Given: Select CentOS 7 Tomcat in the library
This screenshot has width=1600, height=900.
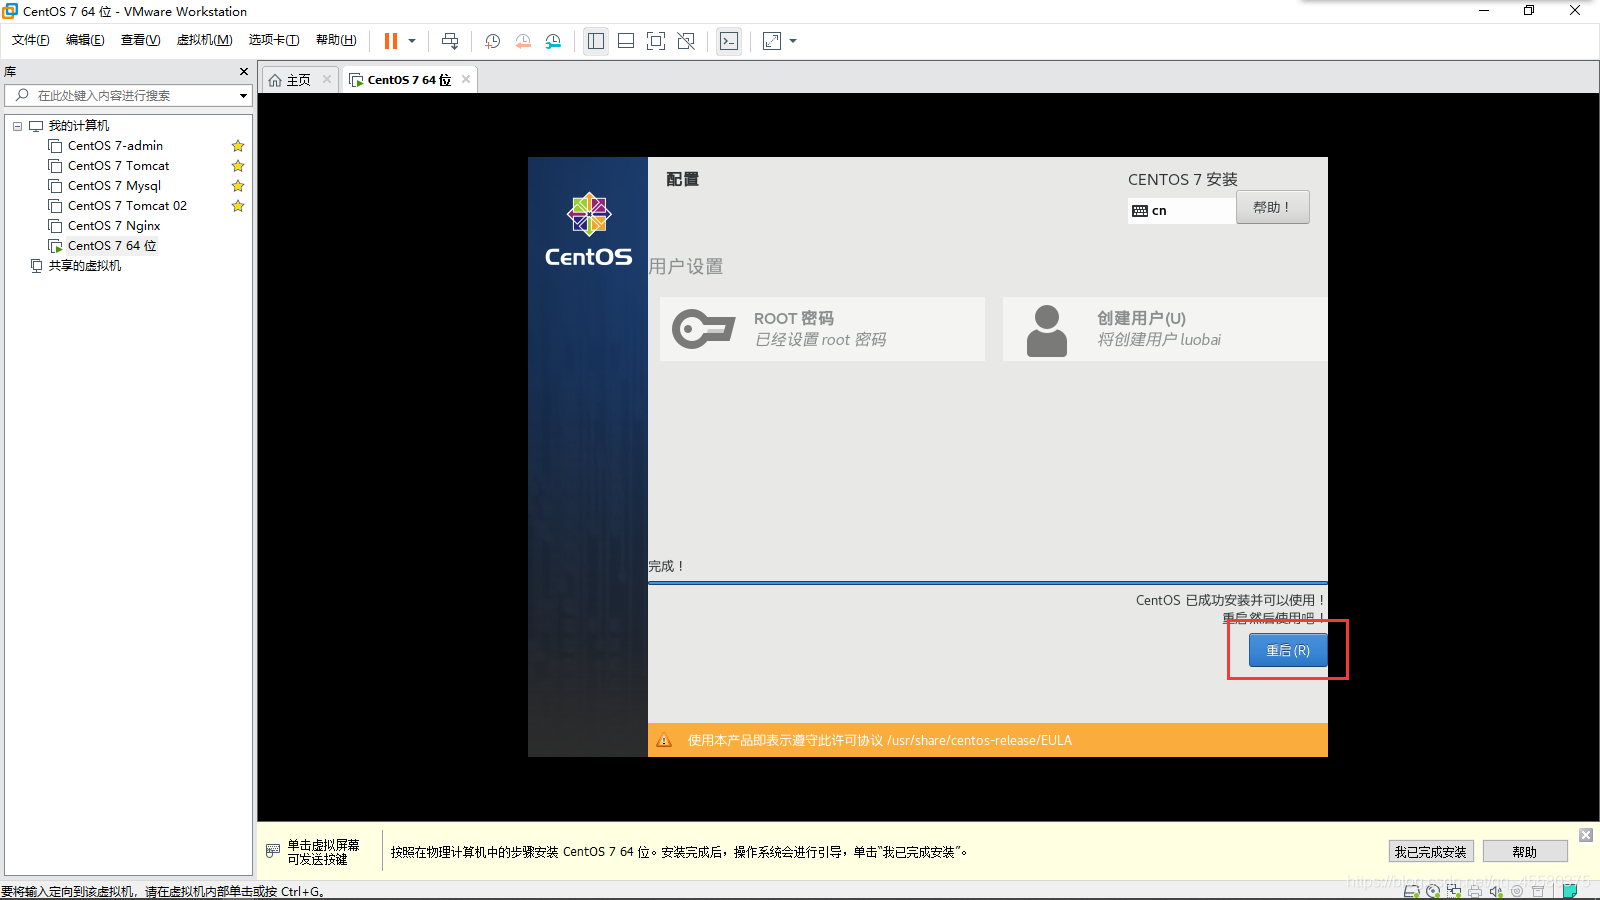Looking at the screenshot, I should [x=118, y=166].
